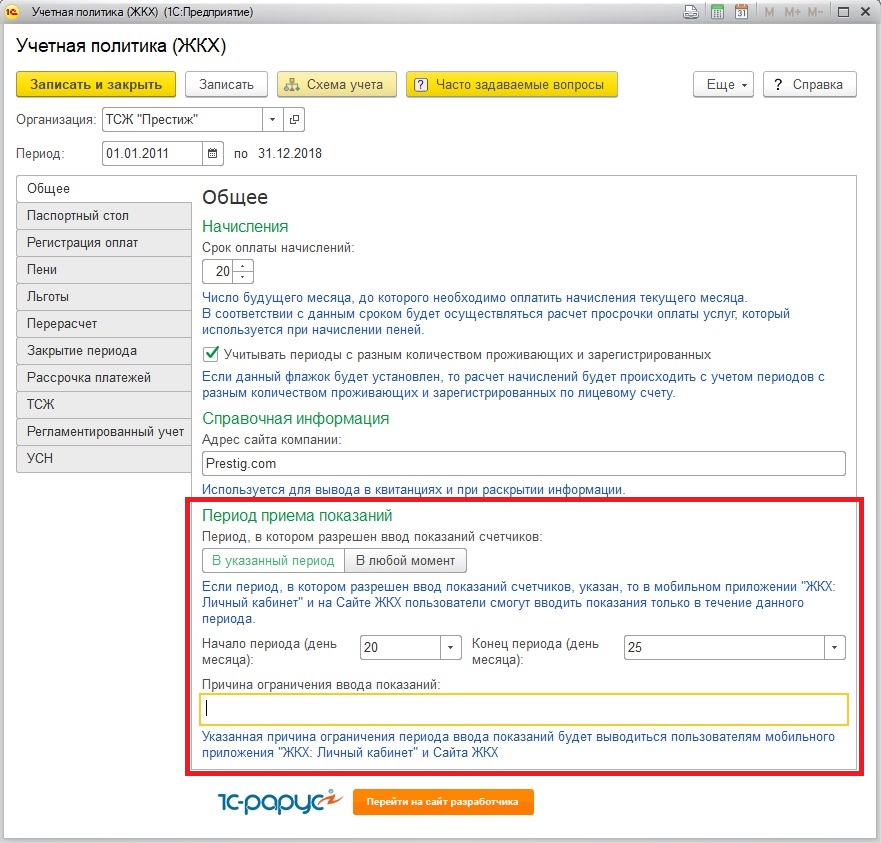Open the calculator icon in title bar
Viewport: 881px width, 843px height.
click(x=717, y=12)
